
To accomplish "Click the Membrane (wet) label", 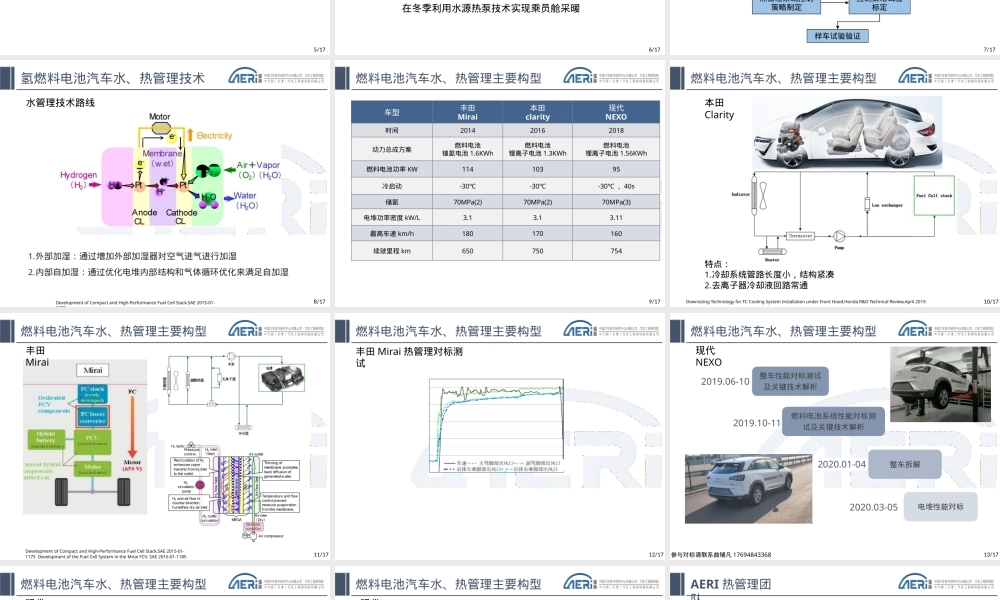I will 162,158.
